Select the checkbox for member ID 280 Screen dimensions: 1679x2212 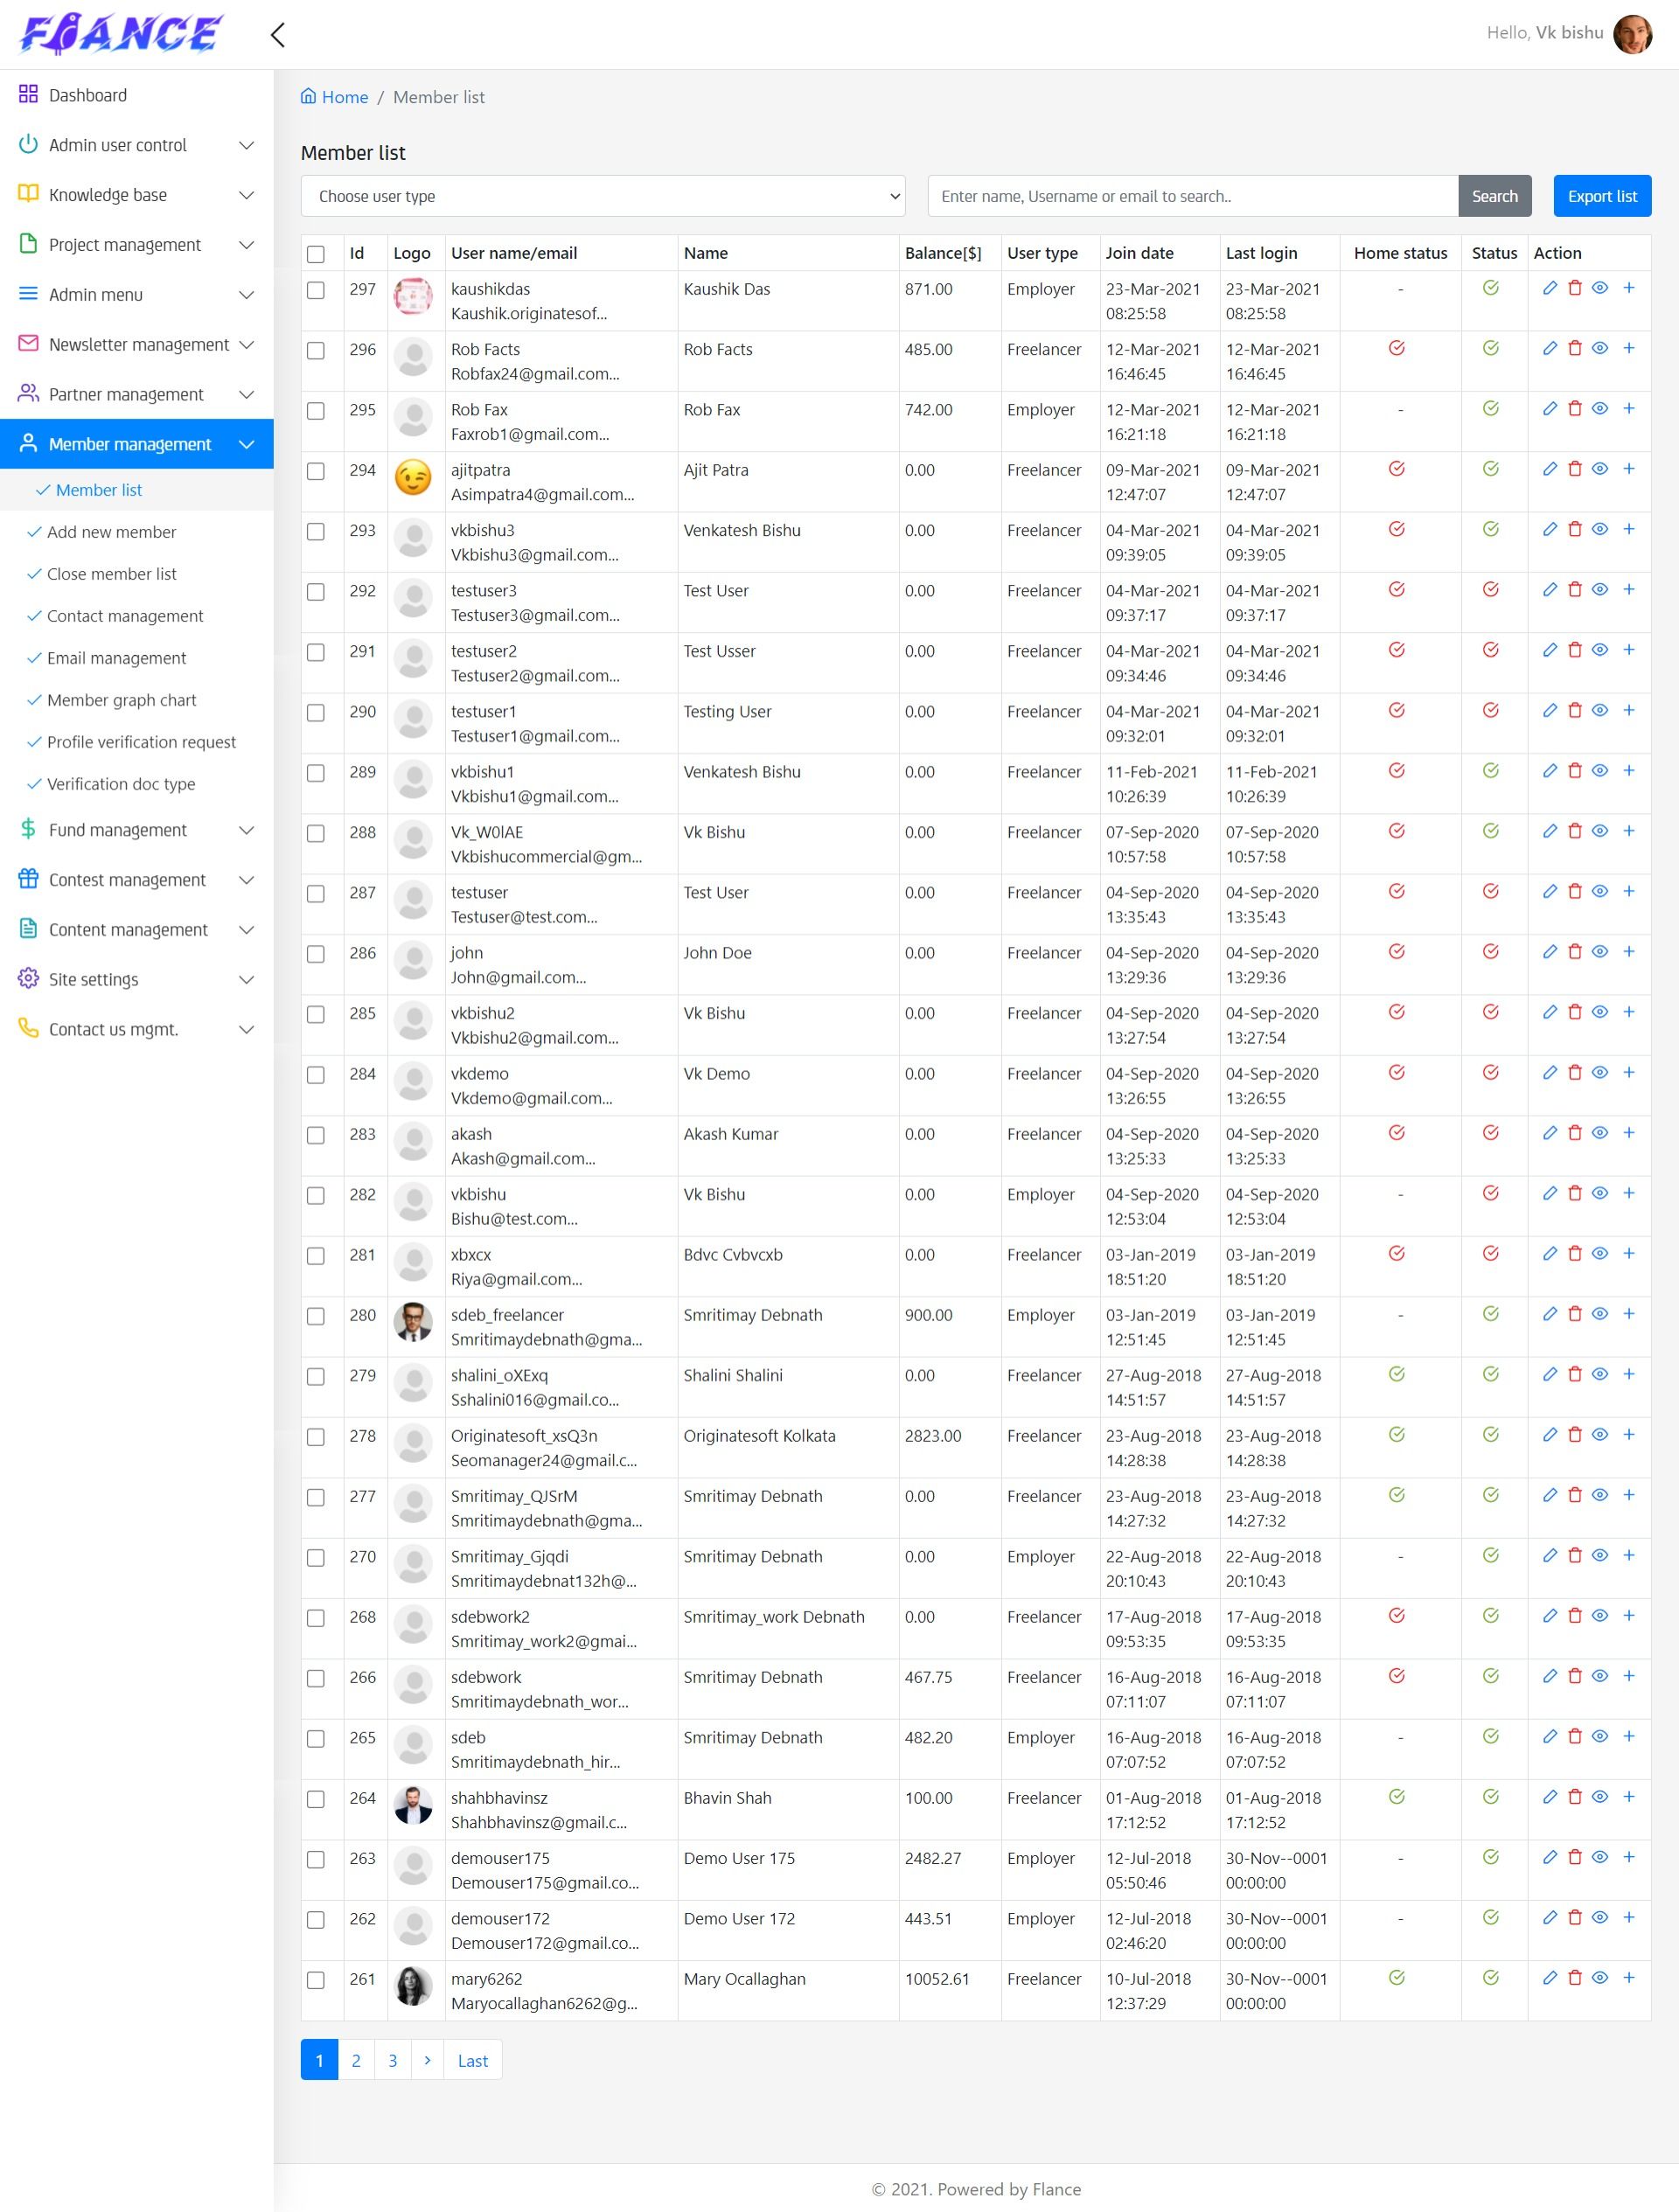316,1316
